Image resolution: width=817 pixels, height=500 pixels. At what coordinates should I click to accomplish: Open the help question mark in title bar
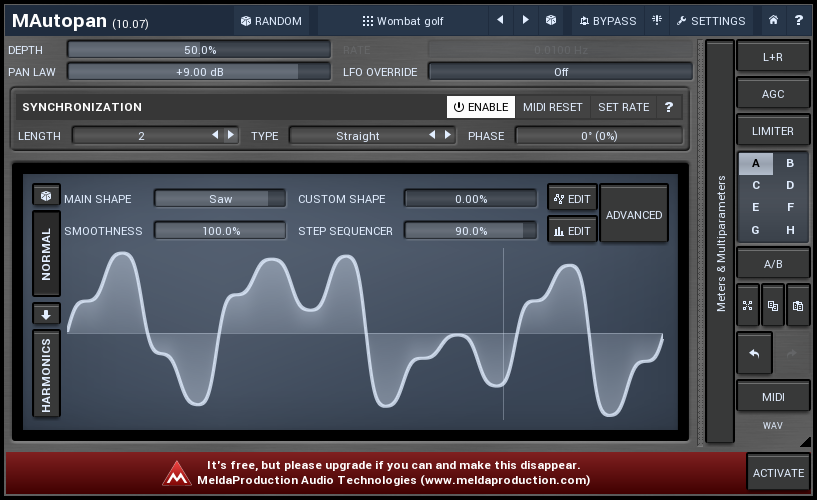point(798,20)
